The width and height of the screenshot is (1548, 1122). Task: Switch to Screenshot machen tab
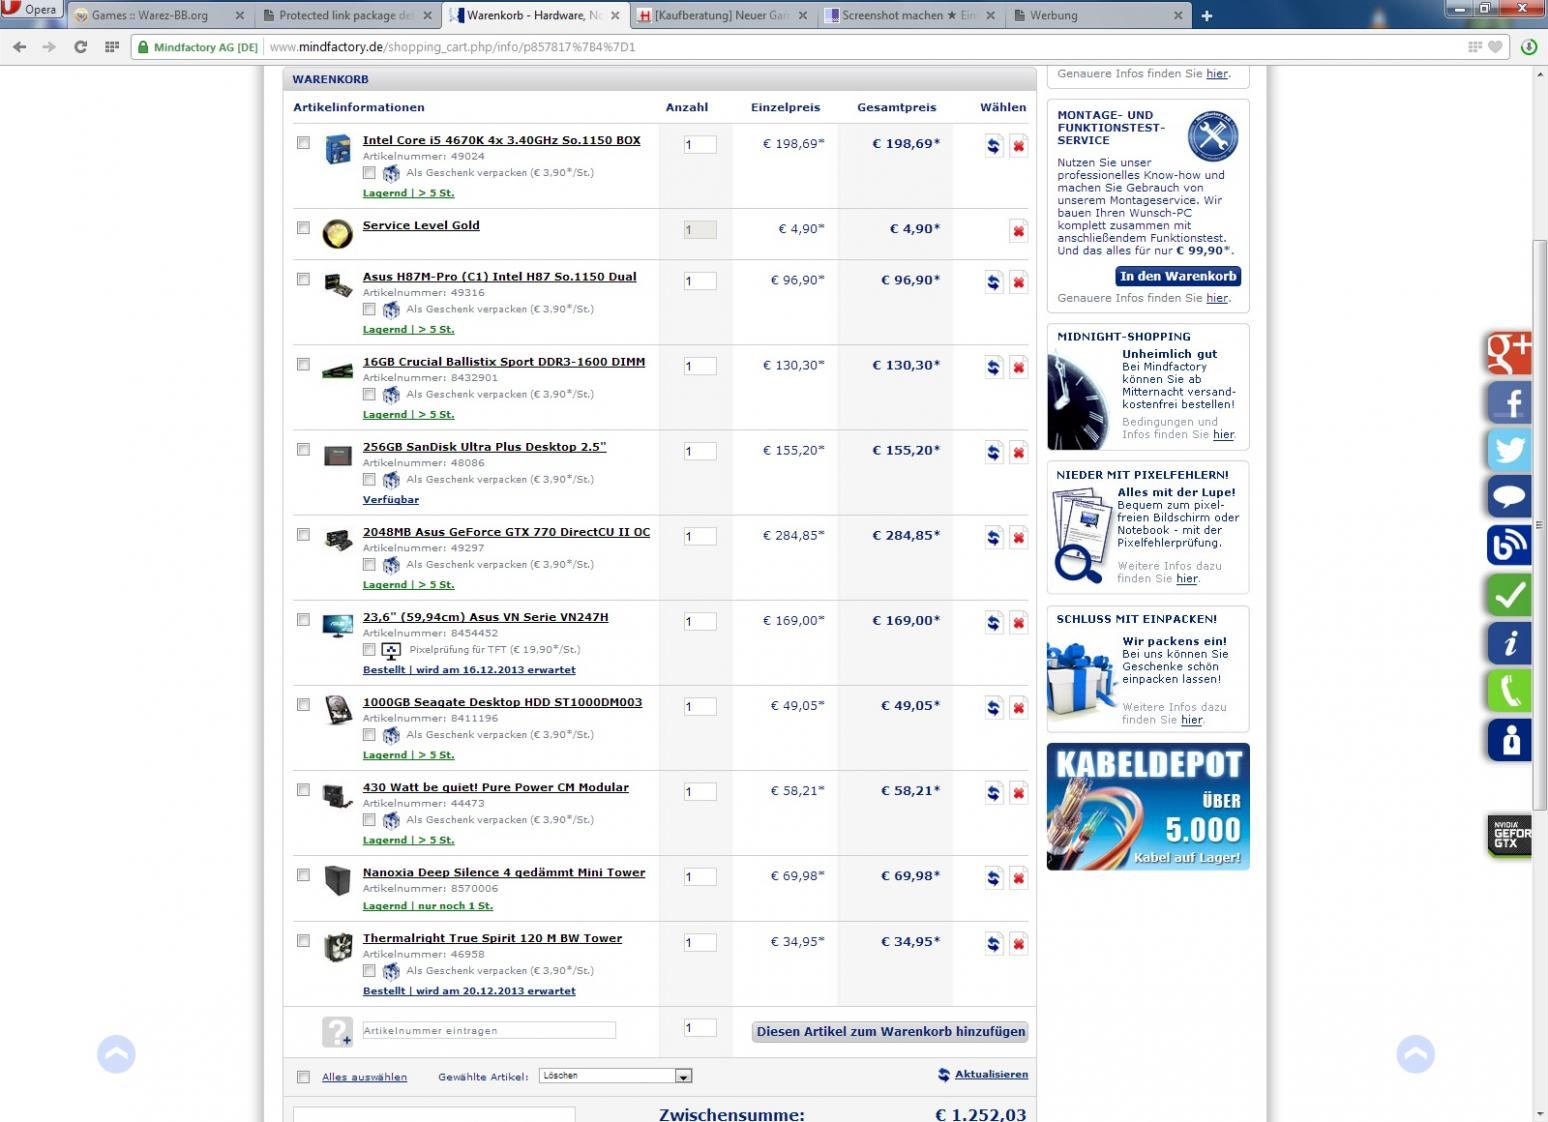click(x=910, y=15)
